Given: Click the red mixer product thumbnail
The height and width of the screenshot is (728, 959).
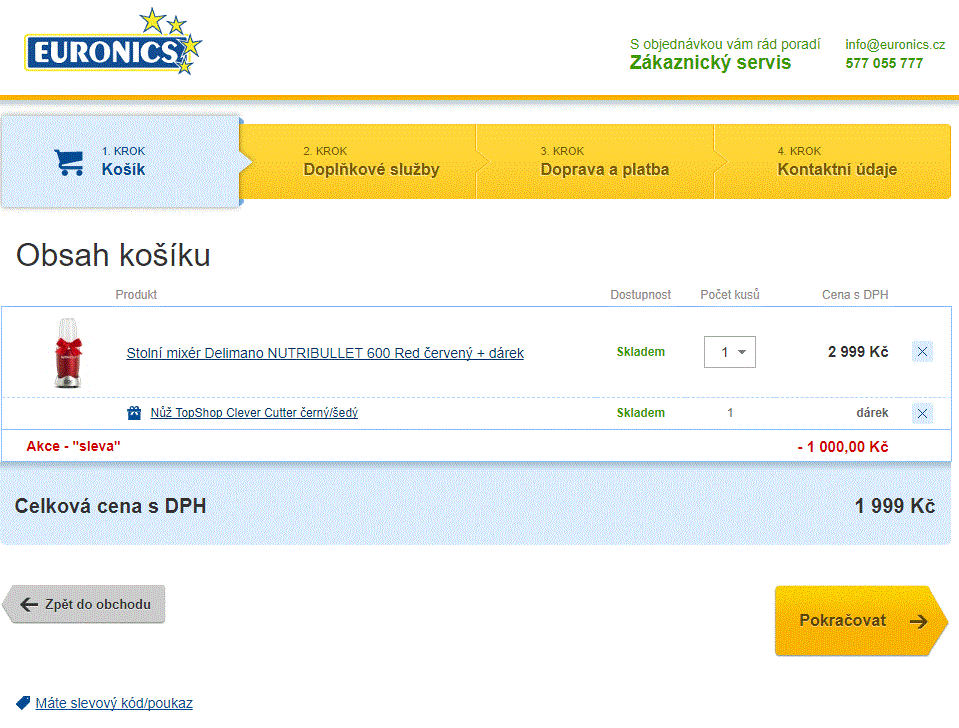Looking at the screenshot, I should click(68, 353).
